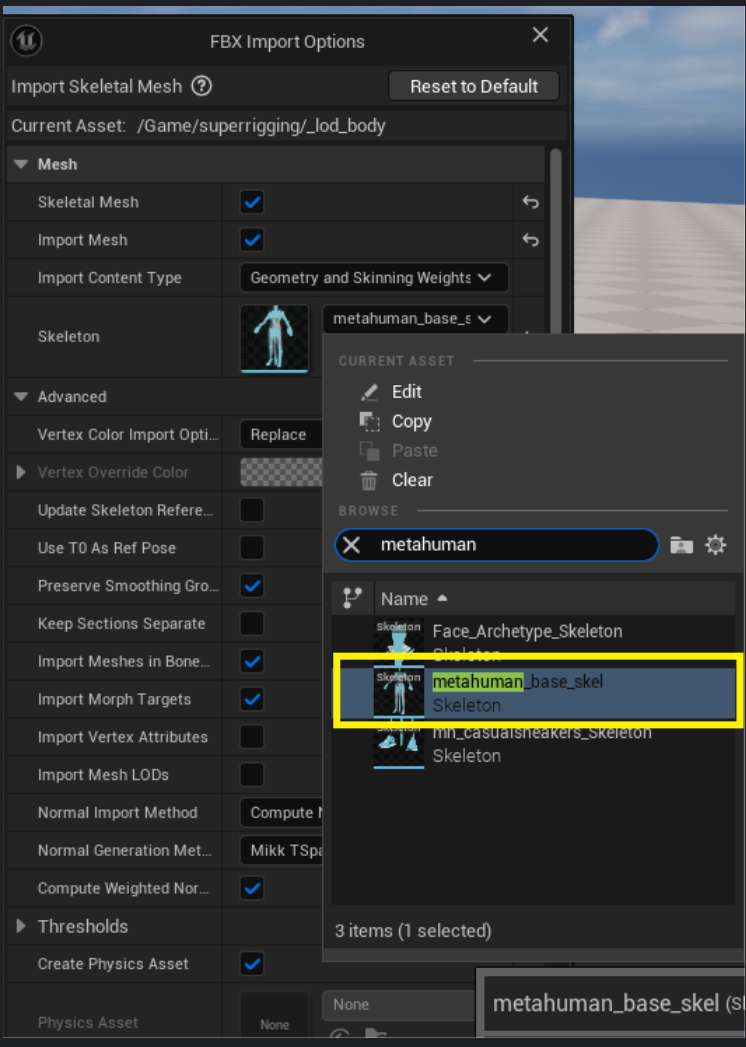
Task: Open asset picker settings gear
Action: click(715, 545)
